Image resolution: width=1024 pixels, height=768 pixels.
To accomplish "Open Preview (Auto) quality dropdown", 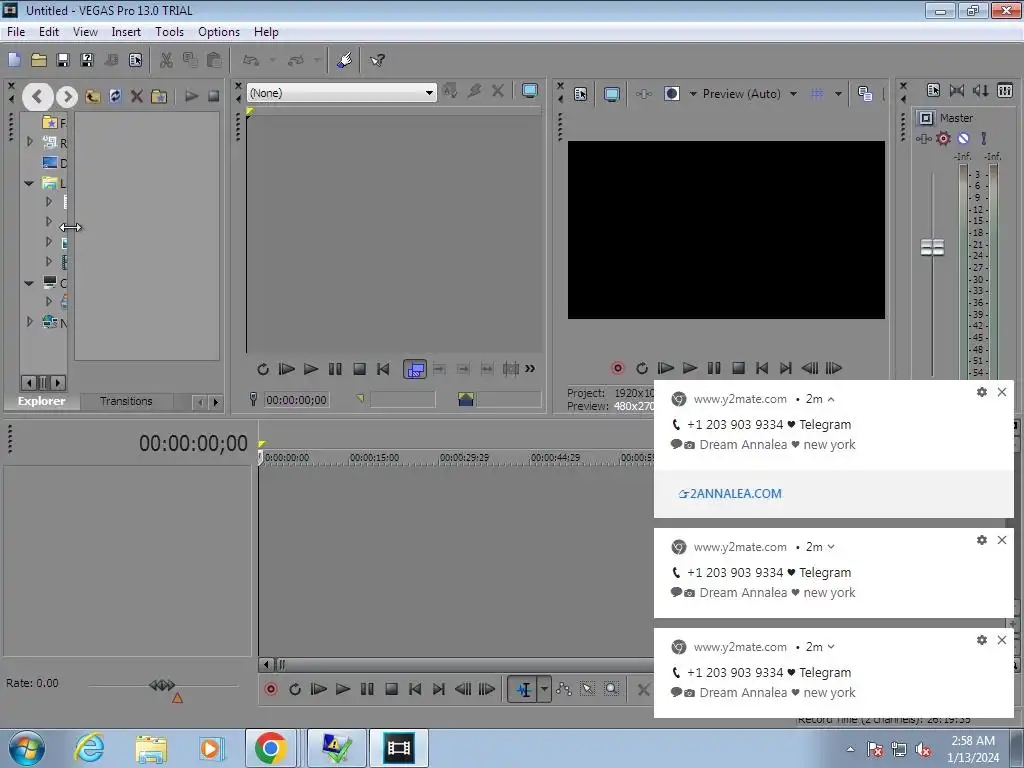I will [x=793, y=94].
